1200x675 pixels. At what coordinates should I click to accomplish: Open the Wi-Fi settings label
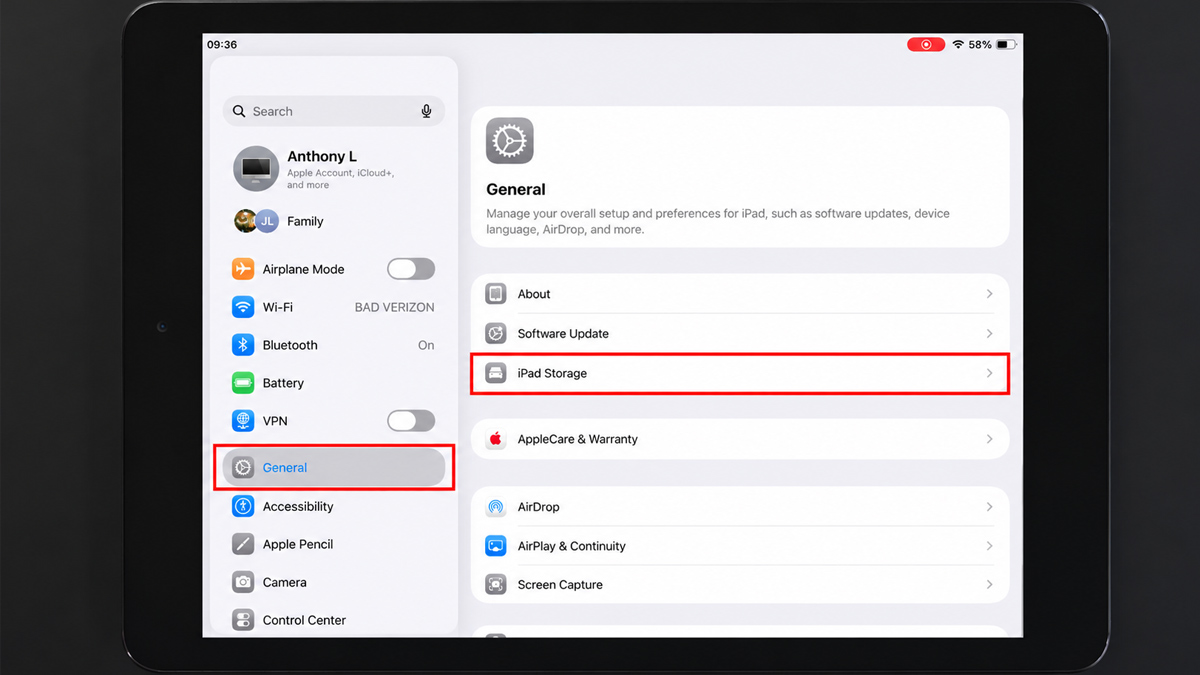(x=278, y=307)
